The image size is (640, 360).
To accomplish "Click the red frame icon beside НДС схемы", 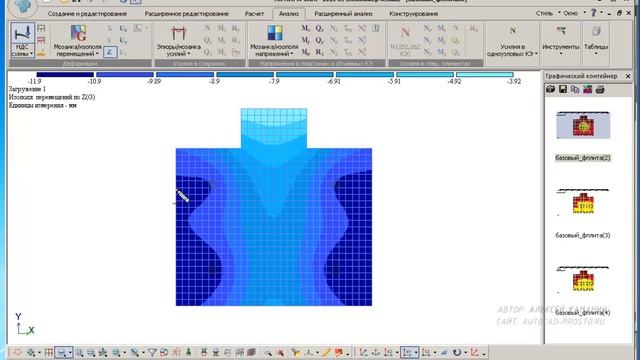I will [x=41, y=40].
